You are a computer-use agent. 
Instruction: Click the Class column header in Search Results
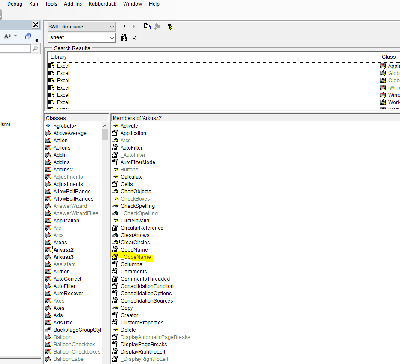(x=389, y=57)
